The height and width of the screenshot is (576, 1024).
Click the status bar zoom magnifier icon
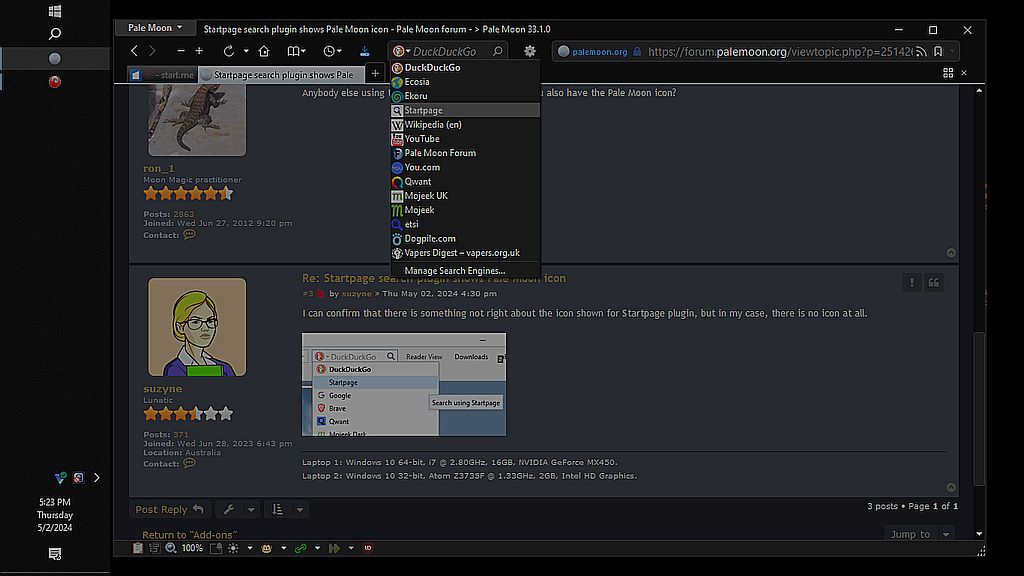(171, 549)
